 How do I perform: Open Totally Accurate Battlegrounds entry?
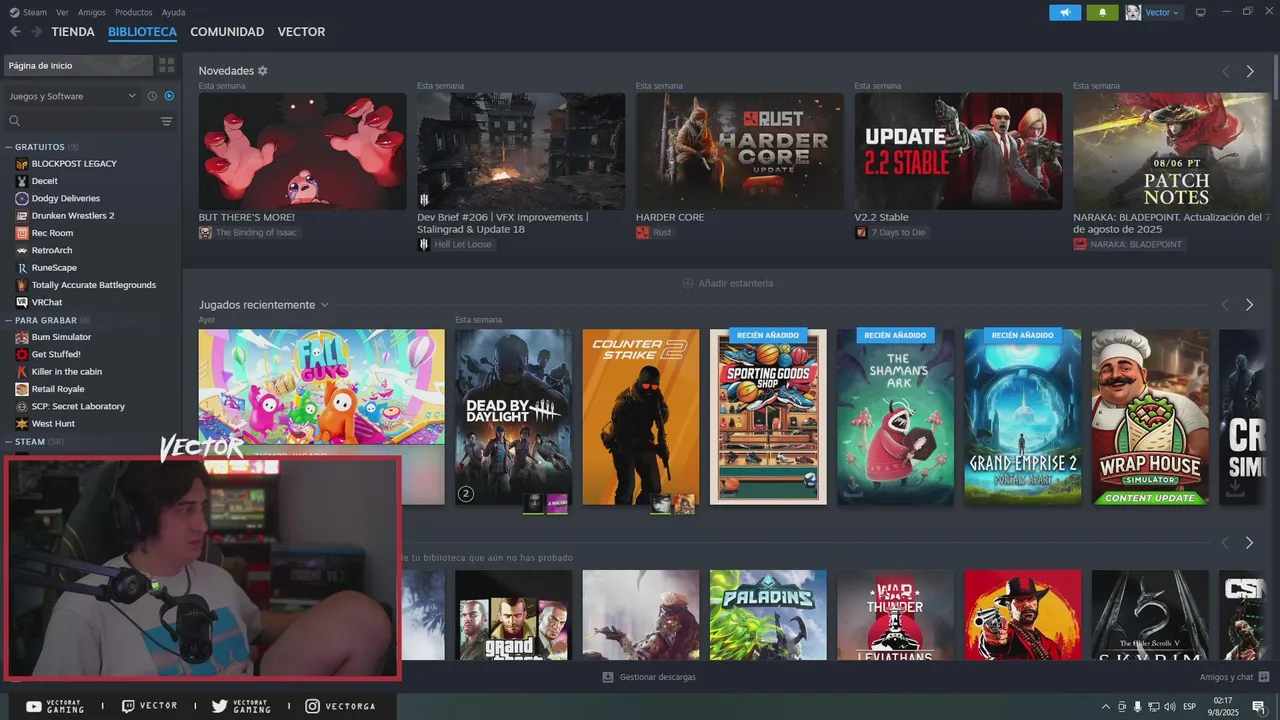(x=94, y=285)
